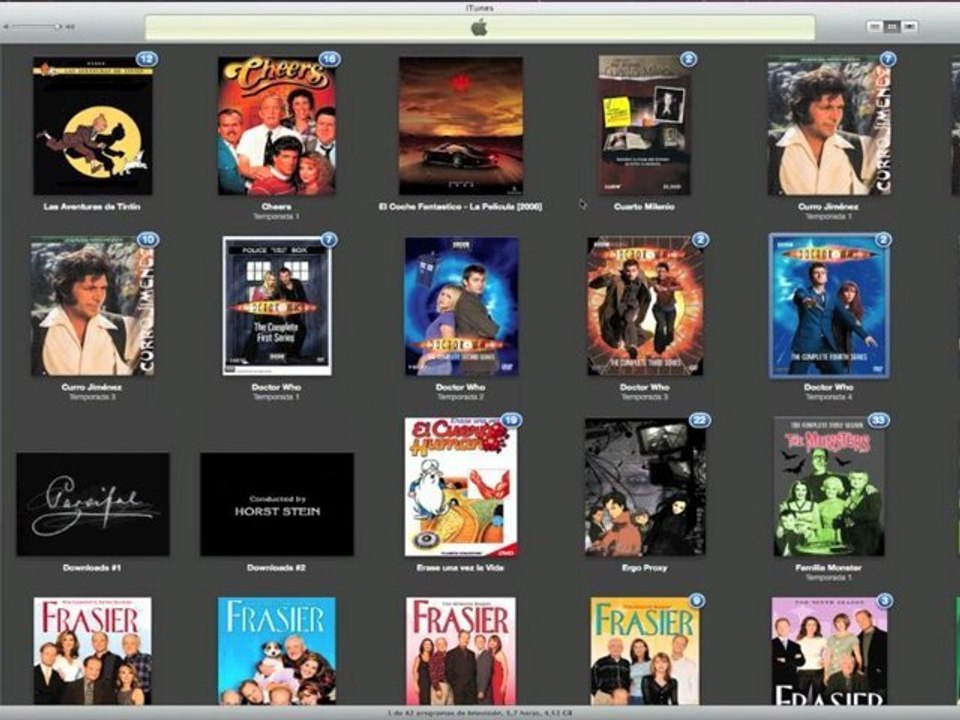Open the highlighted Doctor Who Temporada 4 cover
Viewport: 960px width, 720px height.
click(829, 306)
